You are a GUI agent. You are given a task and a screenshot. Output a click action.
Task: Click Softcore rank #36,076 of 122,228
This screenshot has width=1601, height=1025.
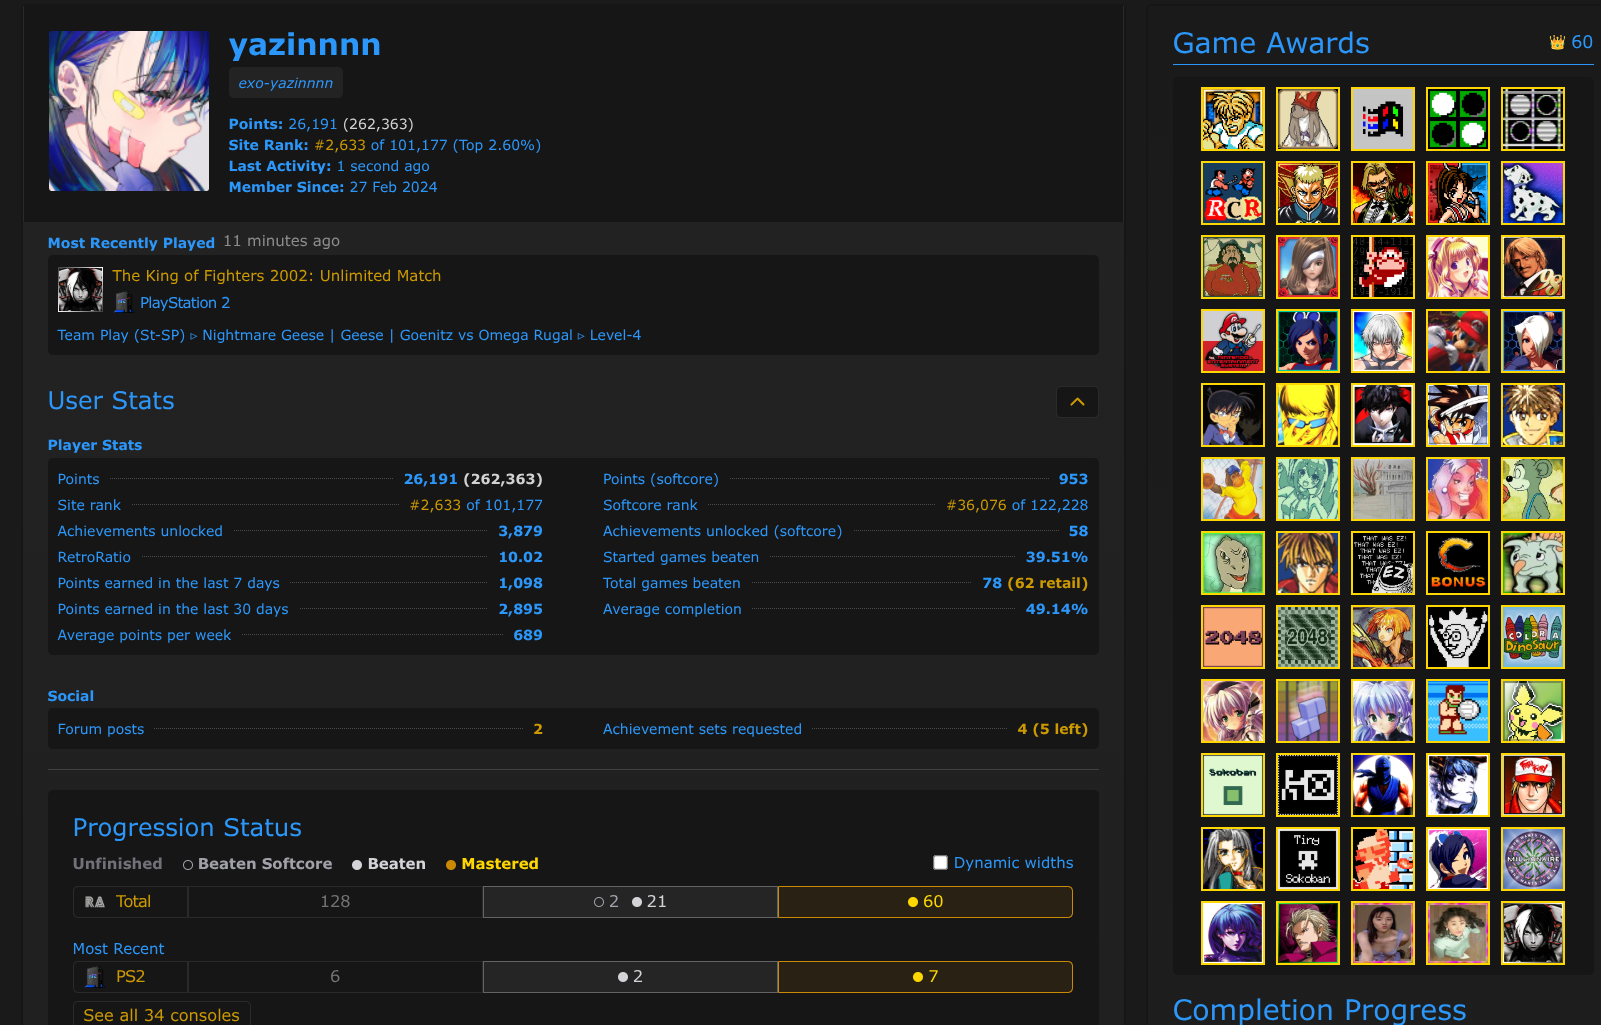pos(1017,505)
